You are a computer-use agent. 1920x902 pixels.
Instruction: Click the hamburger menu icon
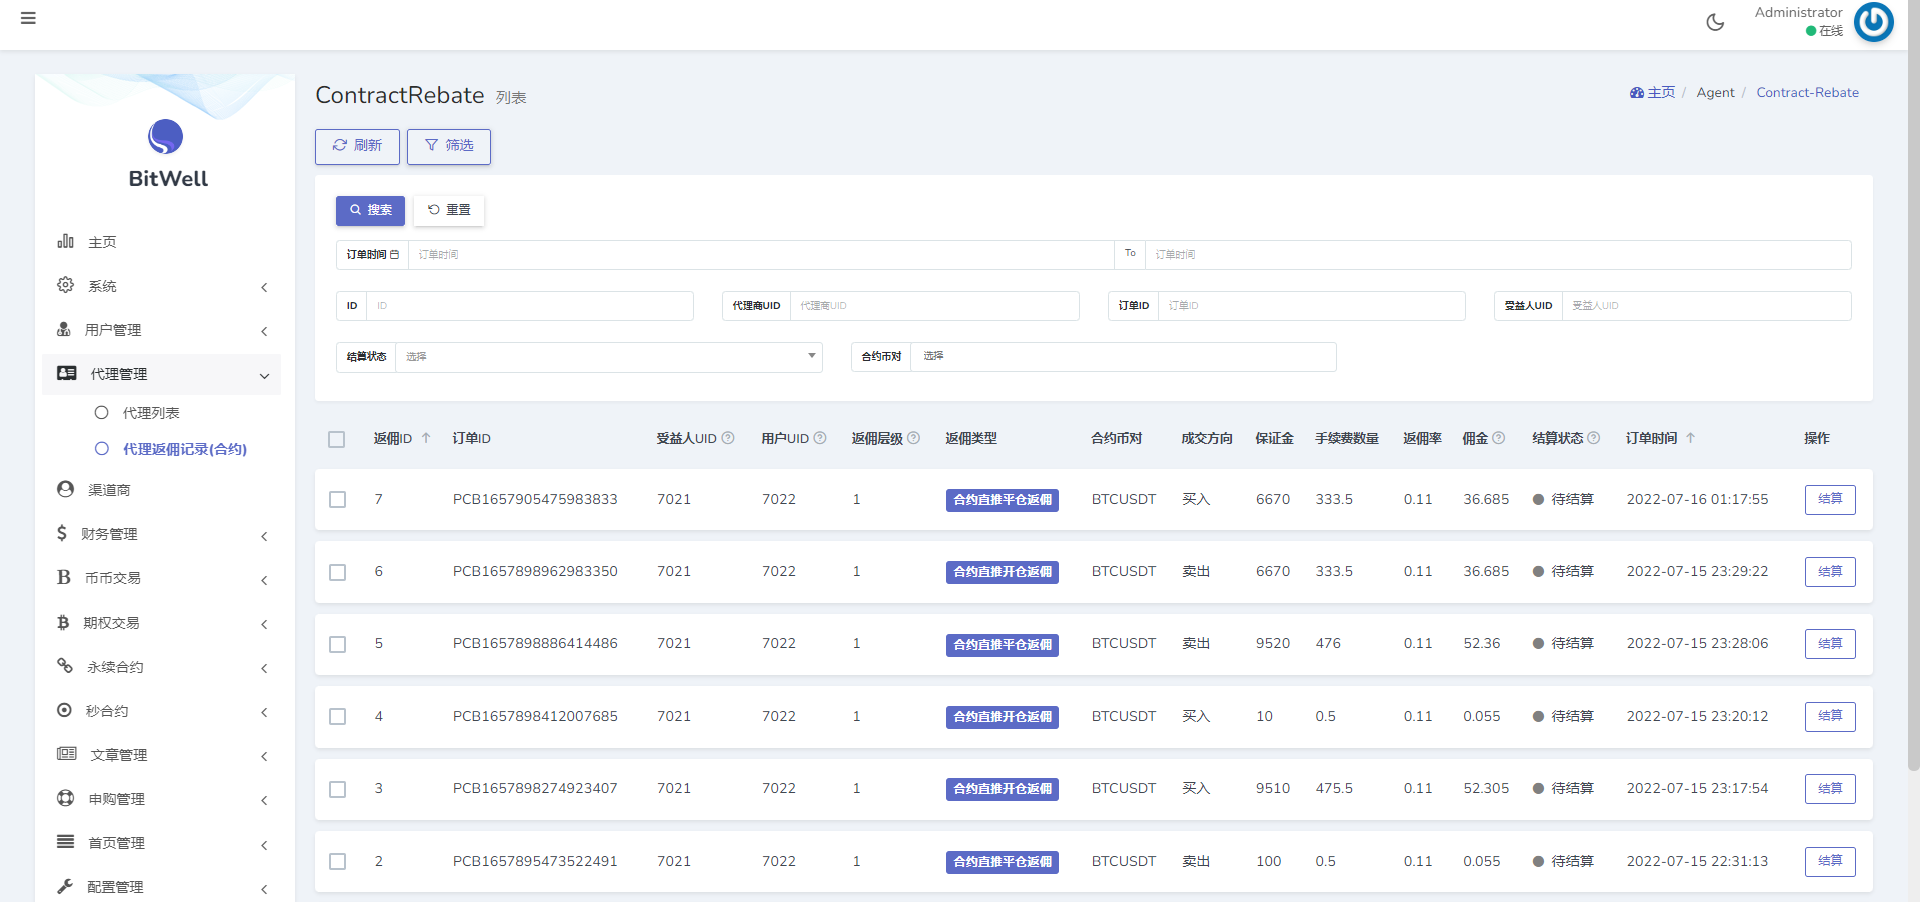(28, 18)
